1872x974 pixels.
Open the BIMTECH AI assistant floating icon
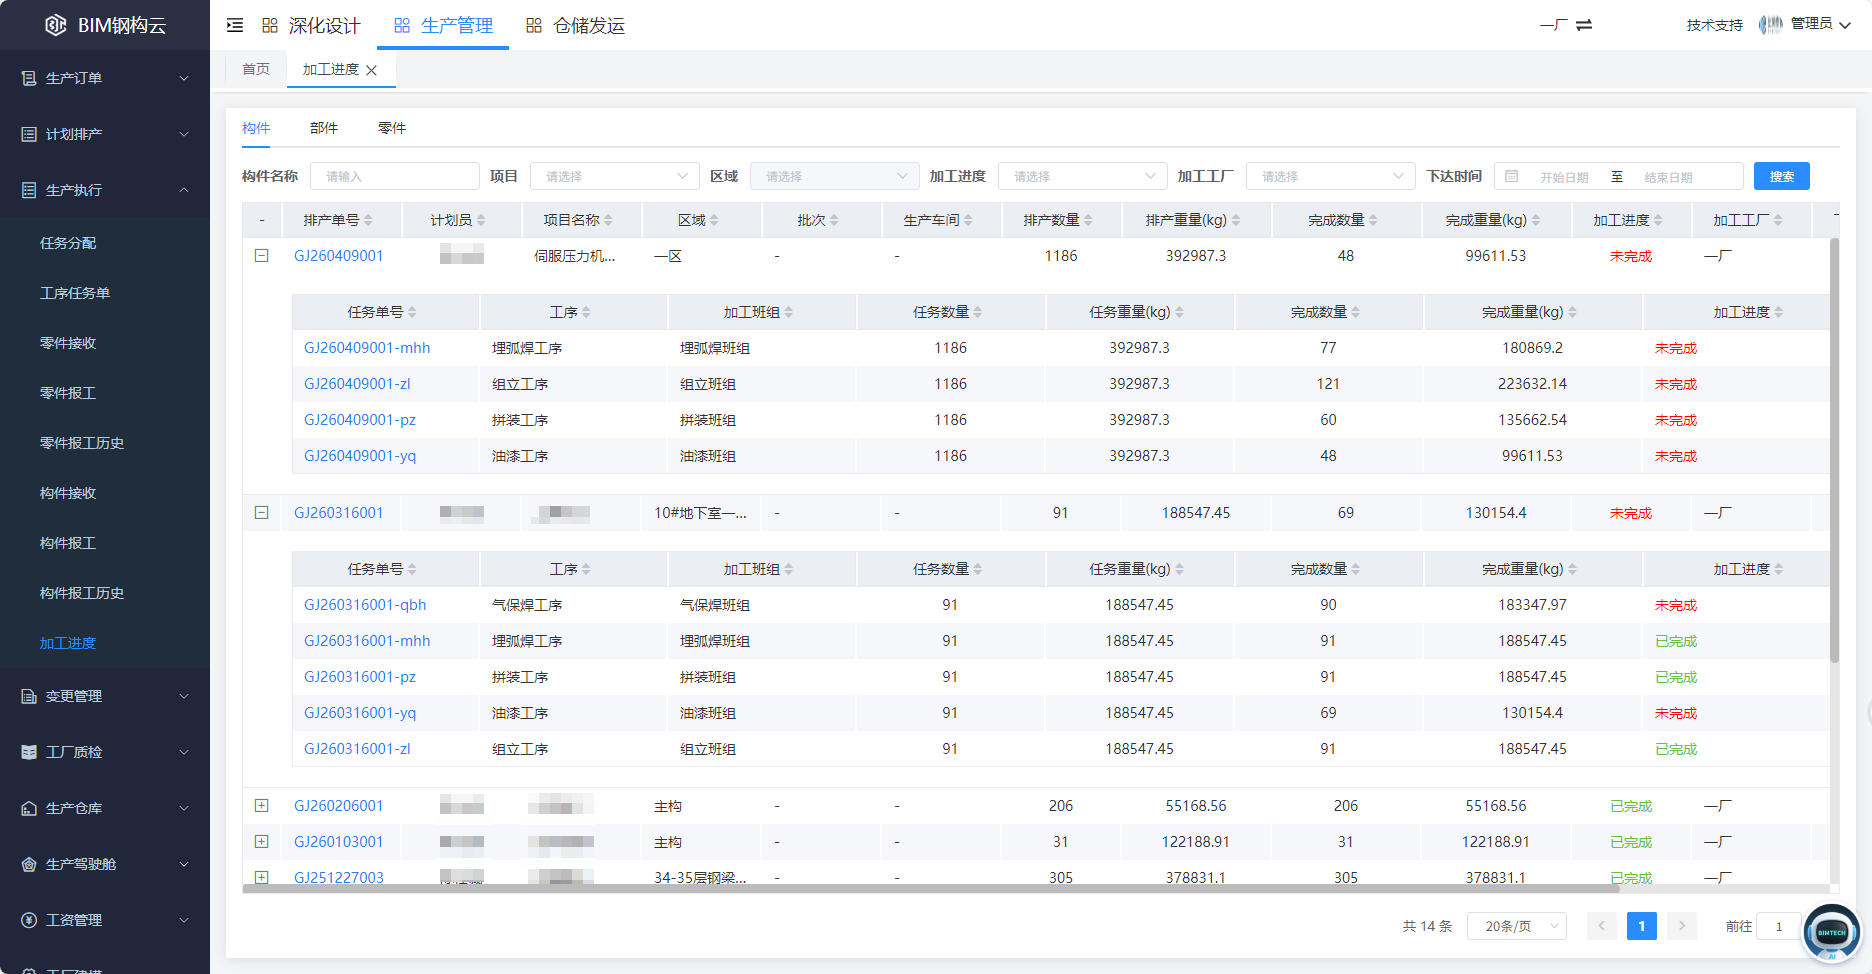1832,933
